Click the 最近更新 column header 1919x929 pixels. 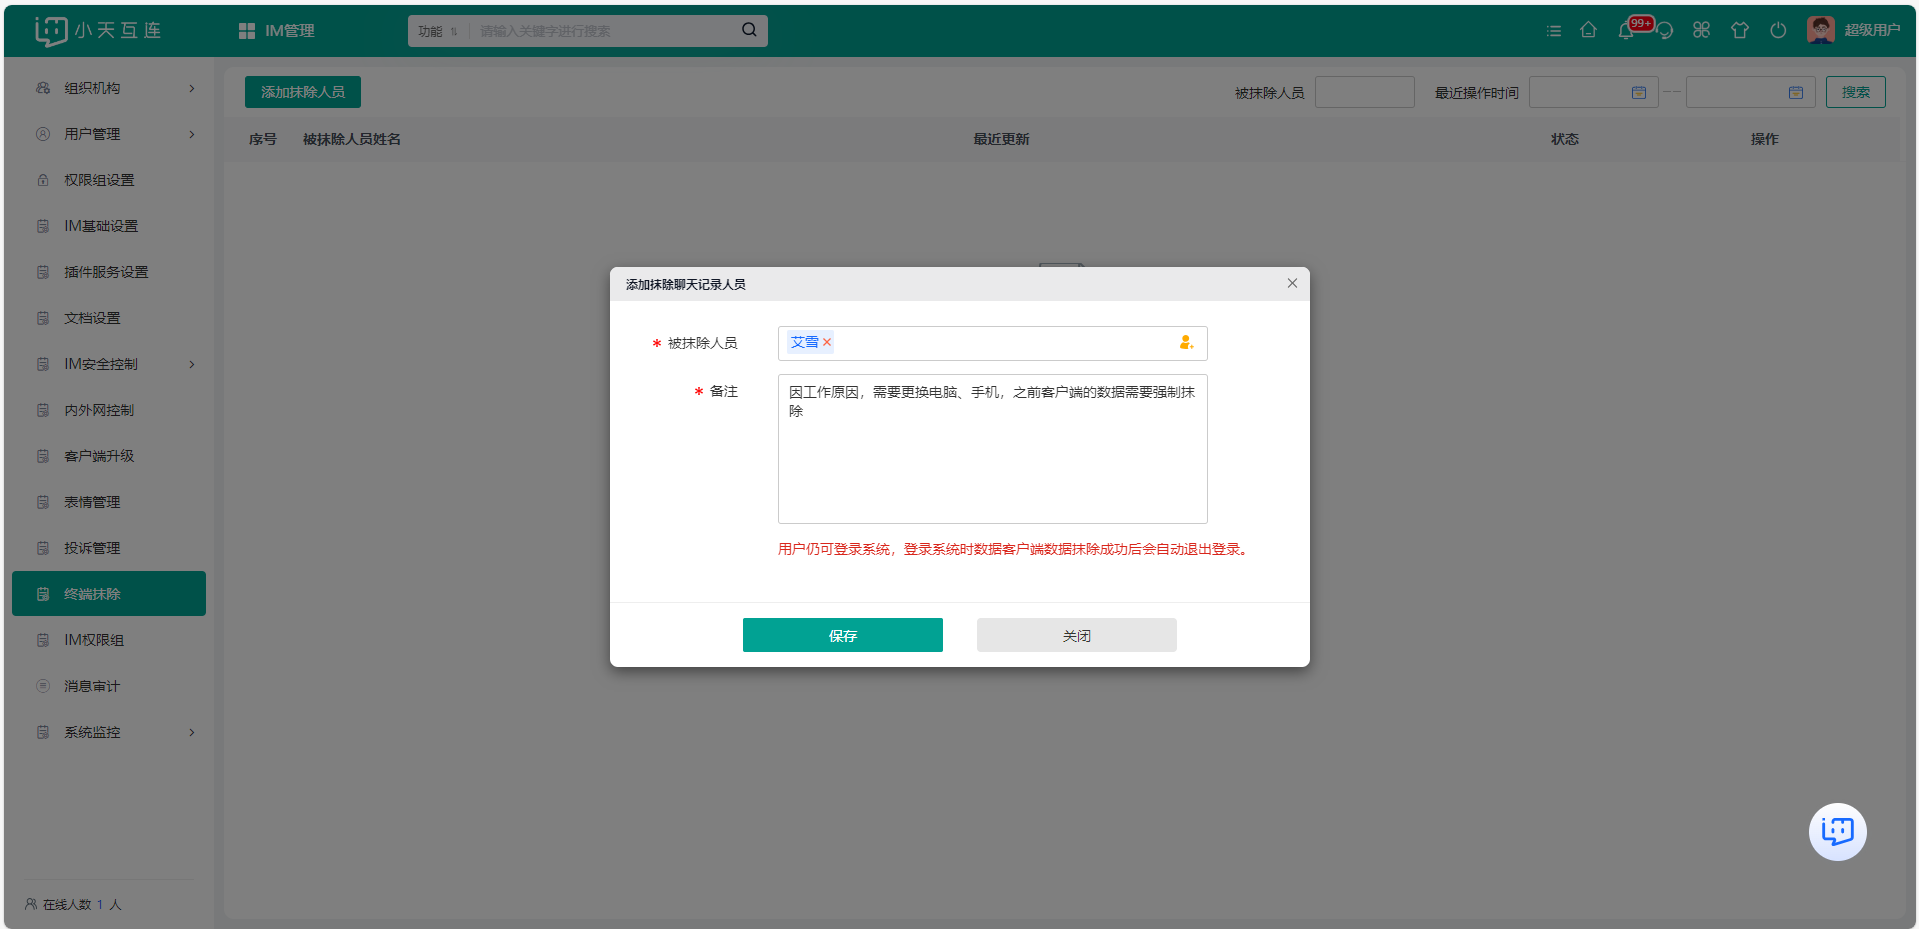pos(1002,139)
